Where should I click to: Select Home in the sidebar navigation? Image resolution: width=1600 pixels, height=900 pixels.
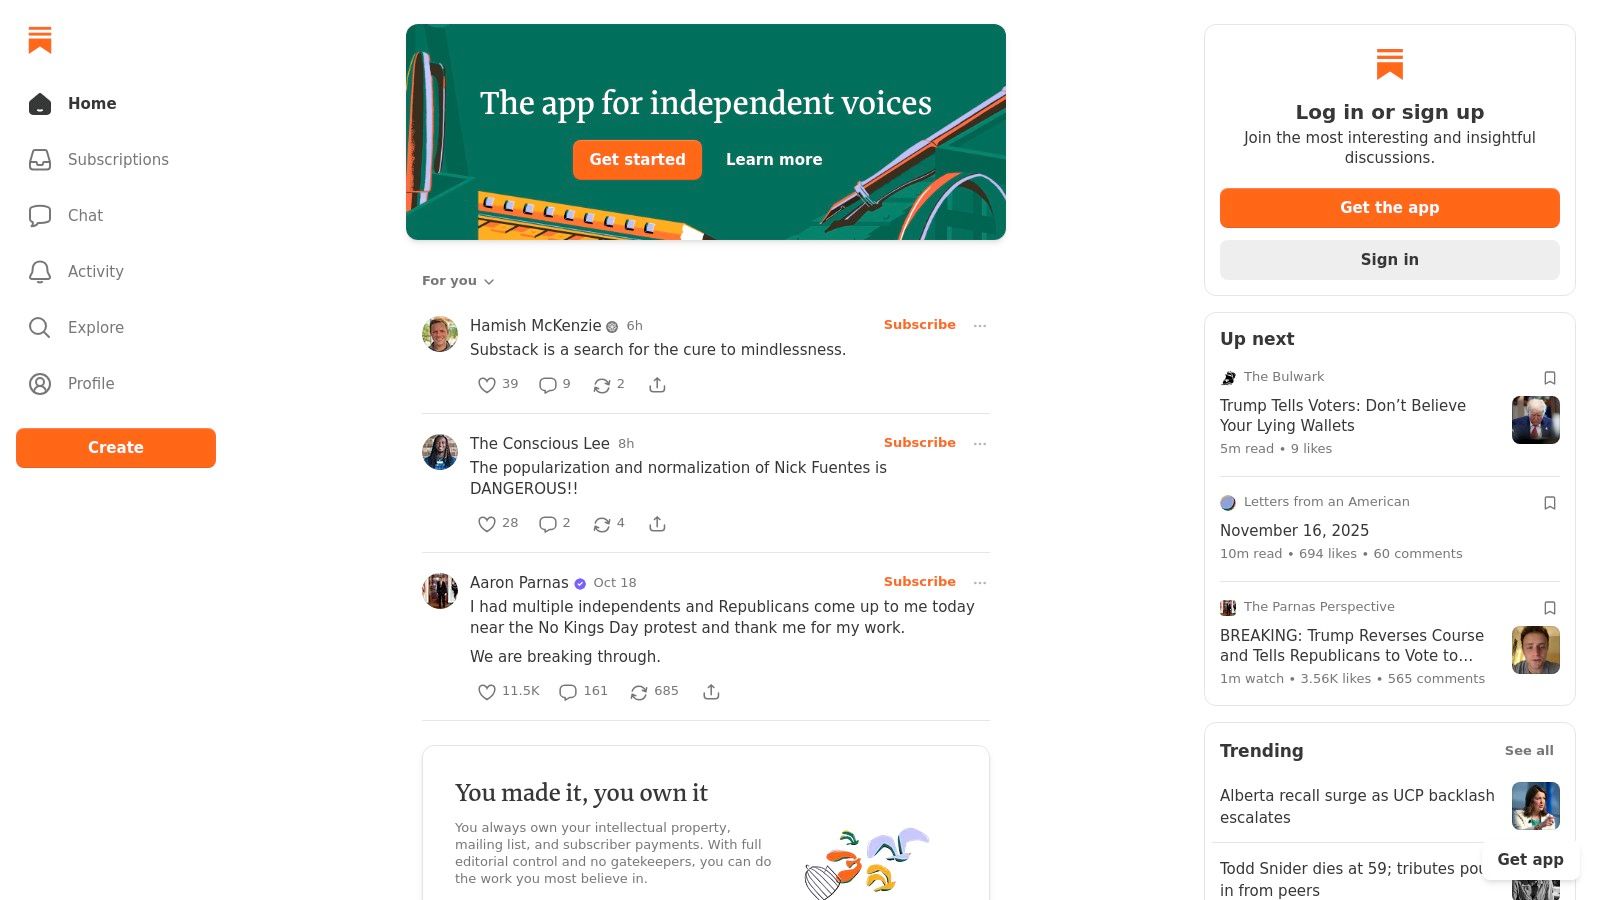point(92,103)
